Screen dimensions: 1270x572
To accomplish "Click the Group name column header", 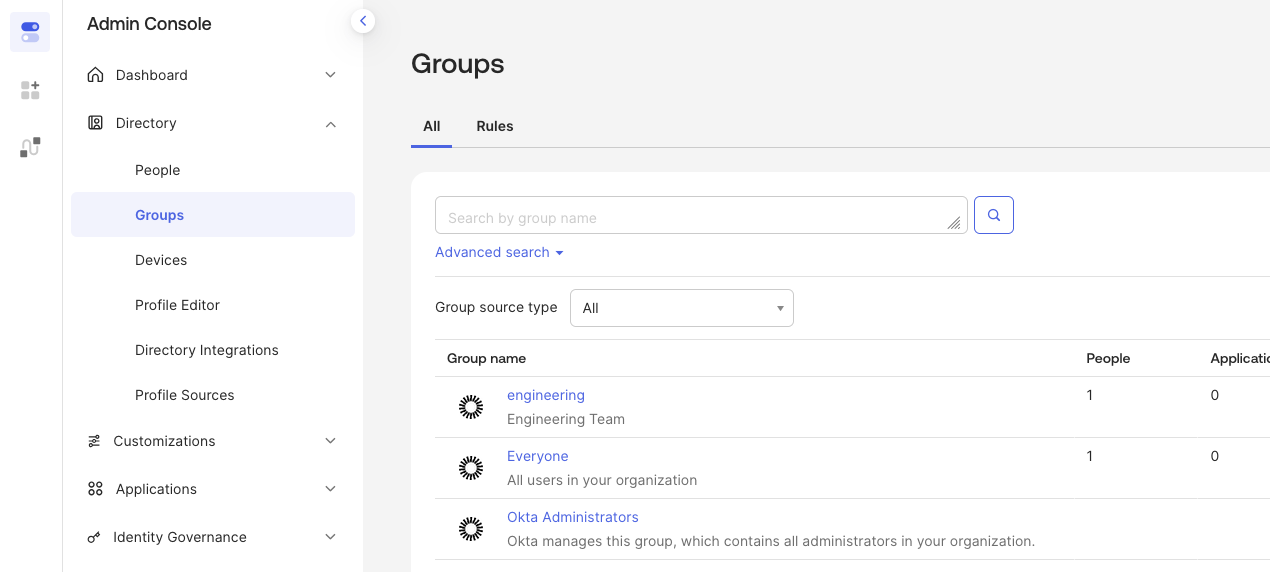I will (486, 358).
